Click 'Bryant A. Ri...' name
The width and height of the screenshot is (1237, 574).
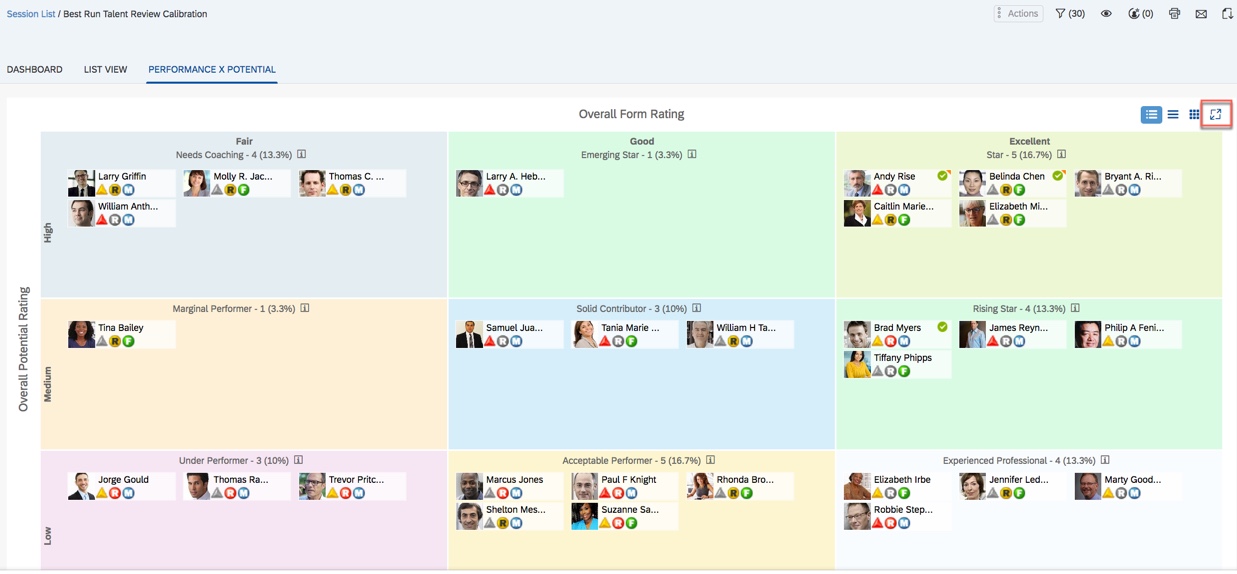click(x=1133, y=176)
